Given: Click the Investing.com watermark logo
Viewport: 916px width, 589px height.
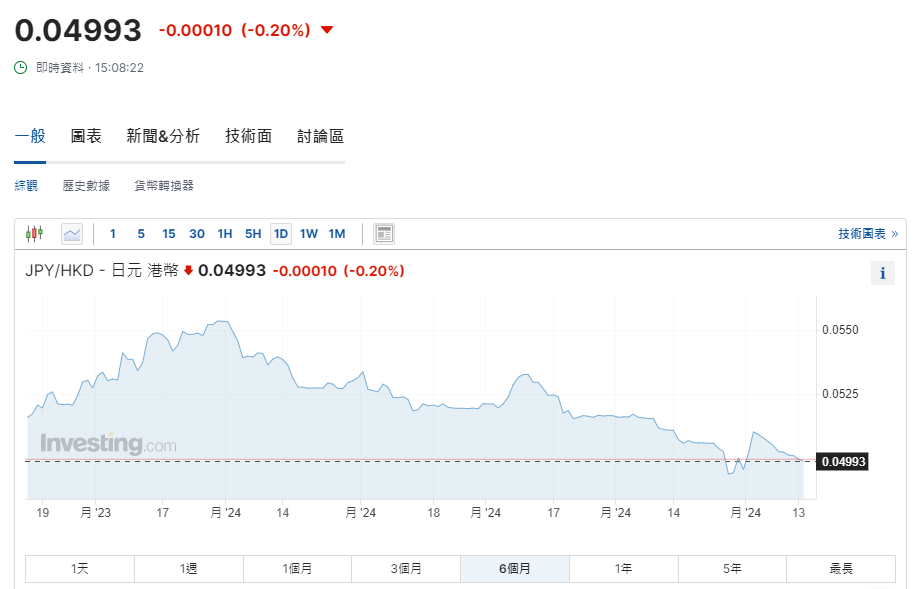Looking at the screenshot, I should 108,444.
